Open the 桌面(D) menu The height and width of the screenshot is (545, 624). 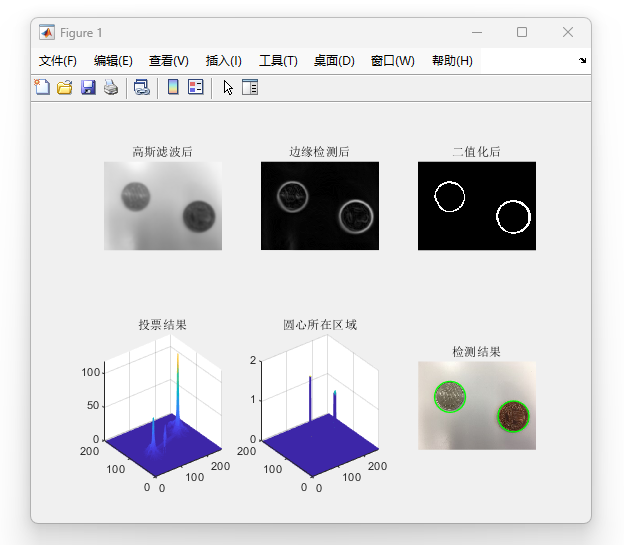334,61
